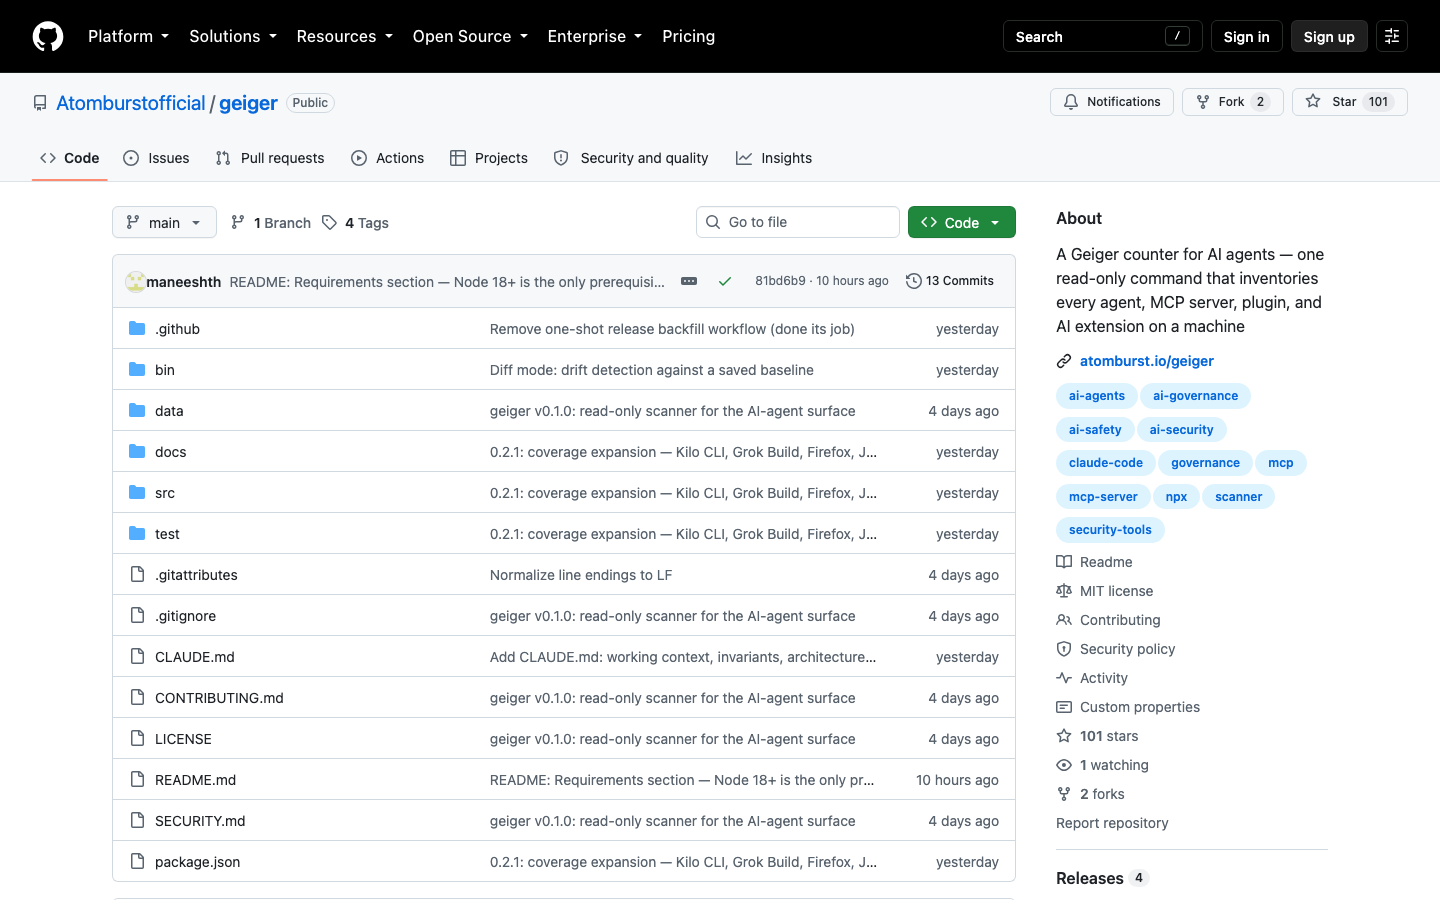This screenshot has width=1440, height=900.
Task: Open the geiger repository name link
Action: point(248,103)
